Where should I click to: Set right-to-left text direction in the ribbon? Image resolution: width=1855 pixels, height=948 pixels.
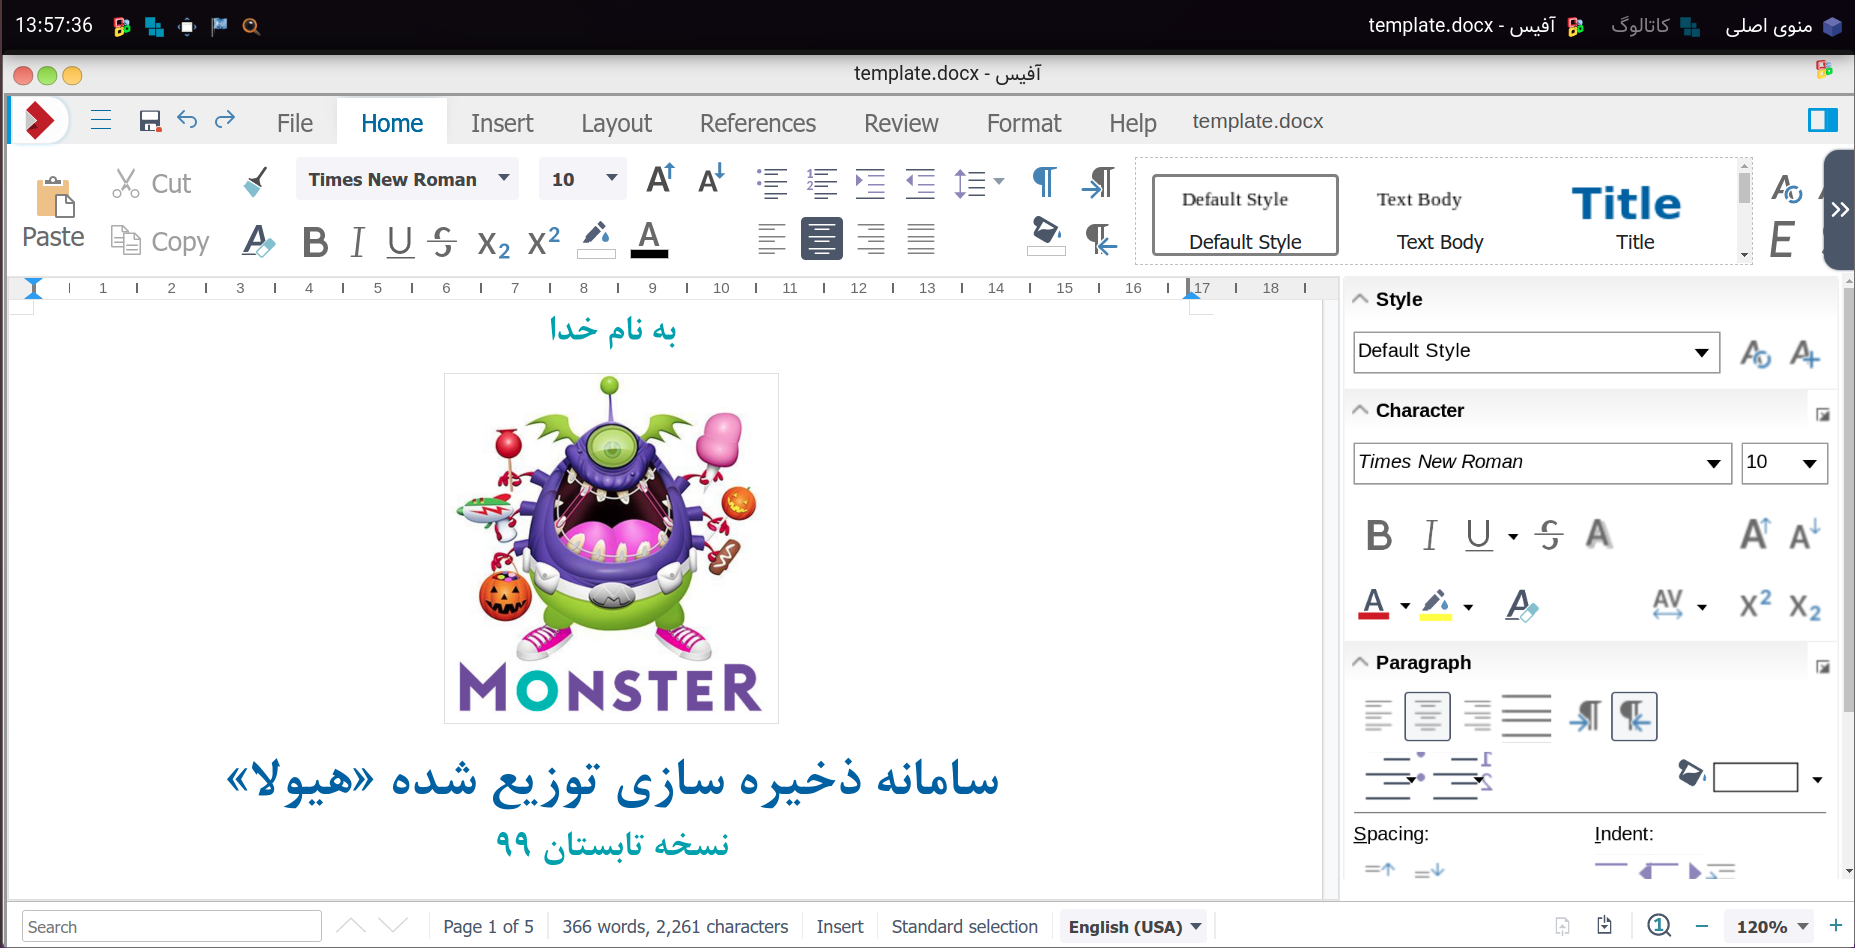(x=1101, y=240)
